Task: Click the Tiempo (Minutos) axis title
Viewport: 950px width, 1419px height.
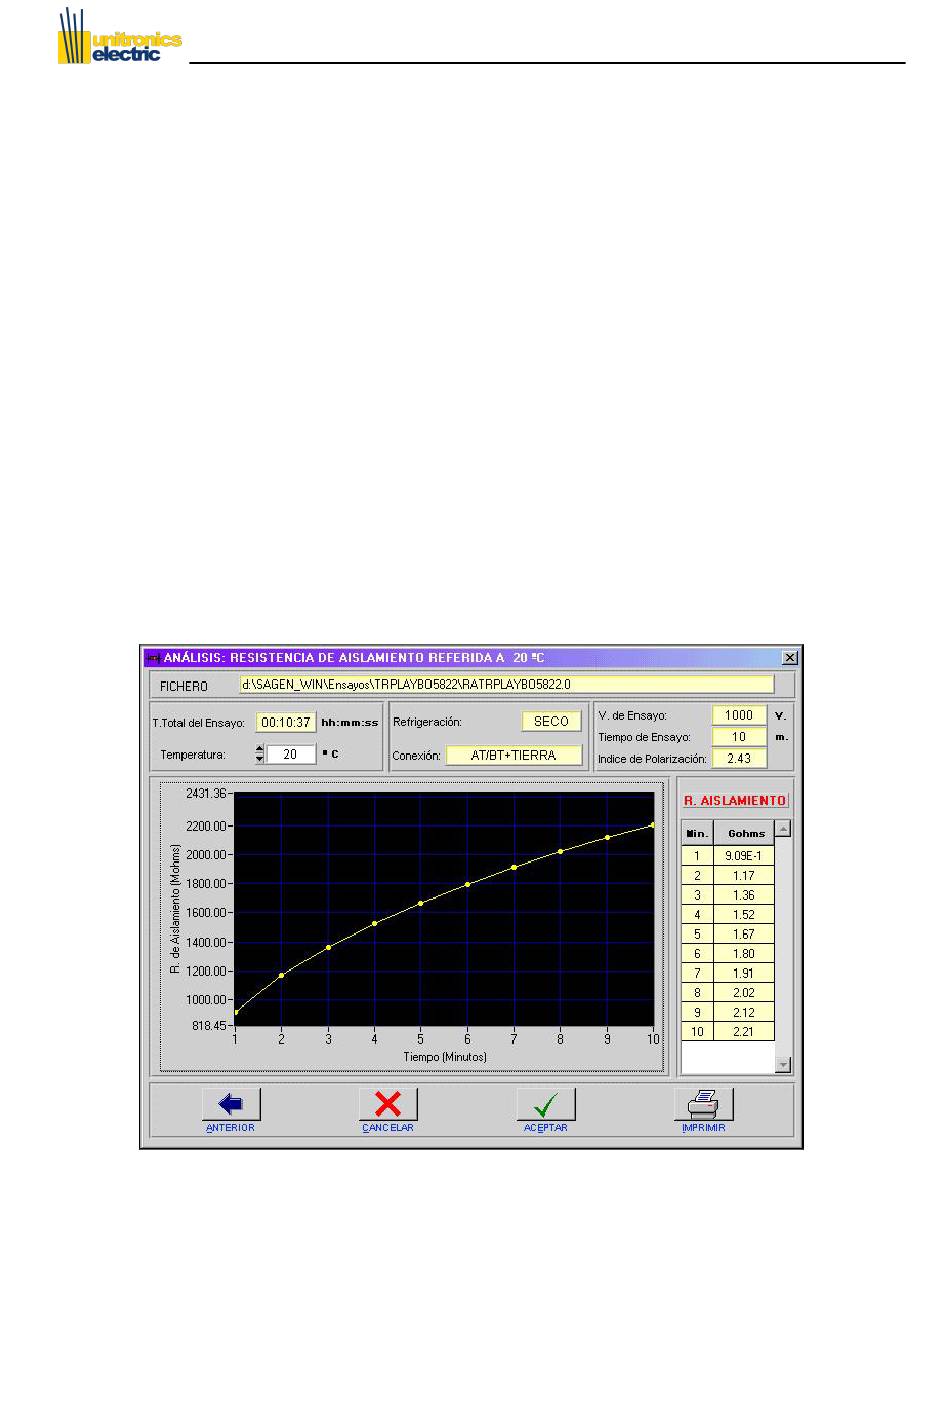Action: (x=445, y=1057)
